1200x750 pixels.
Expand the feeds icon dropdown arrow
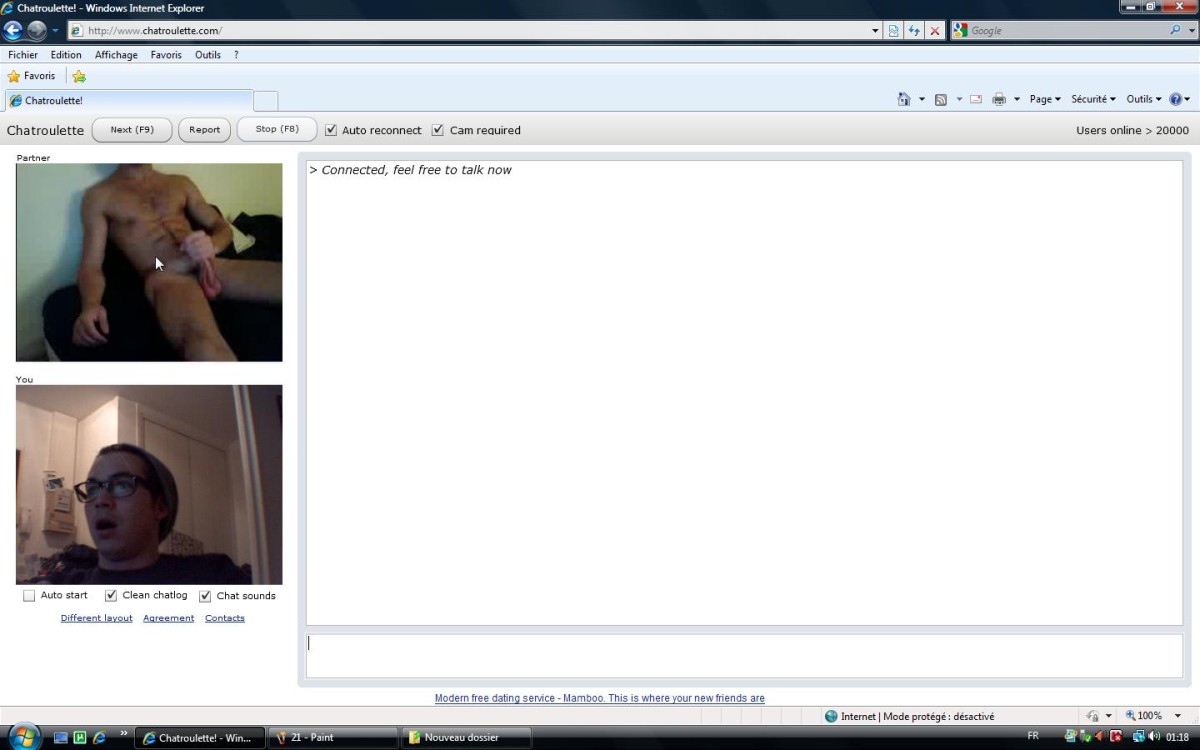[959, 99]
